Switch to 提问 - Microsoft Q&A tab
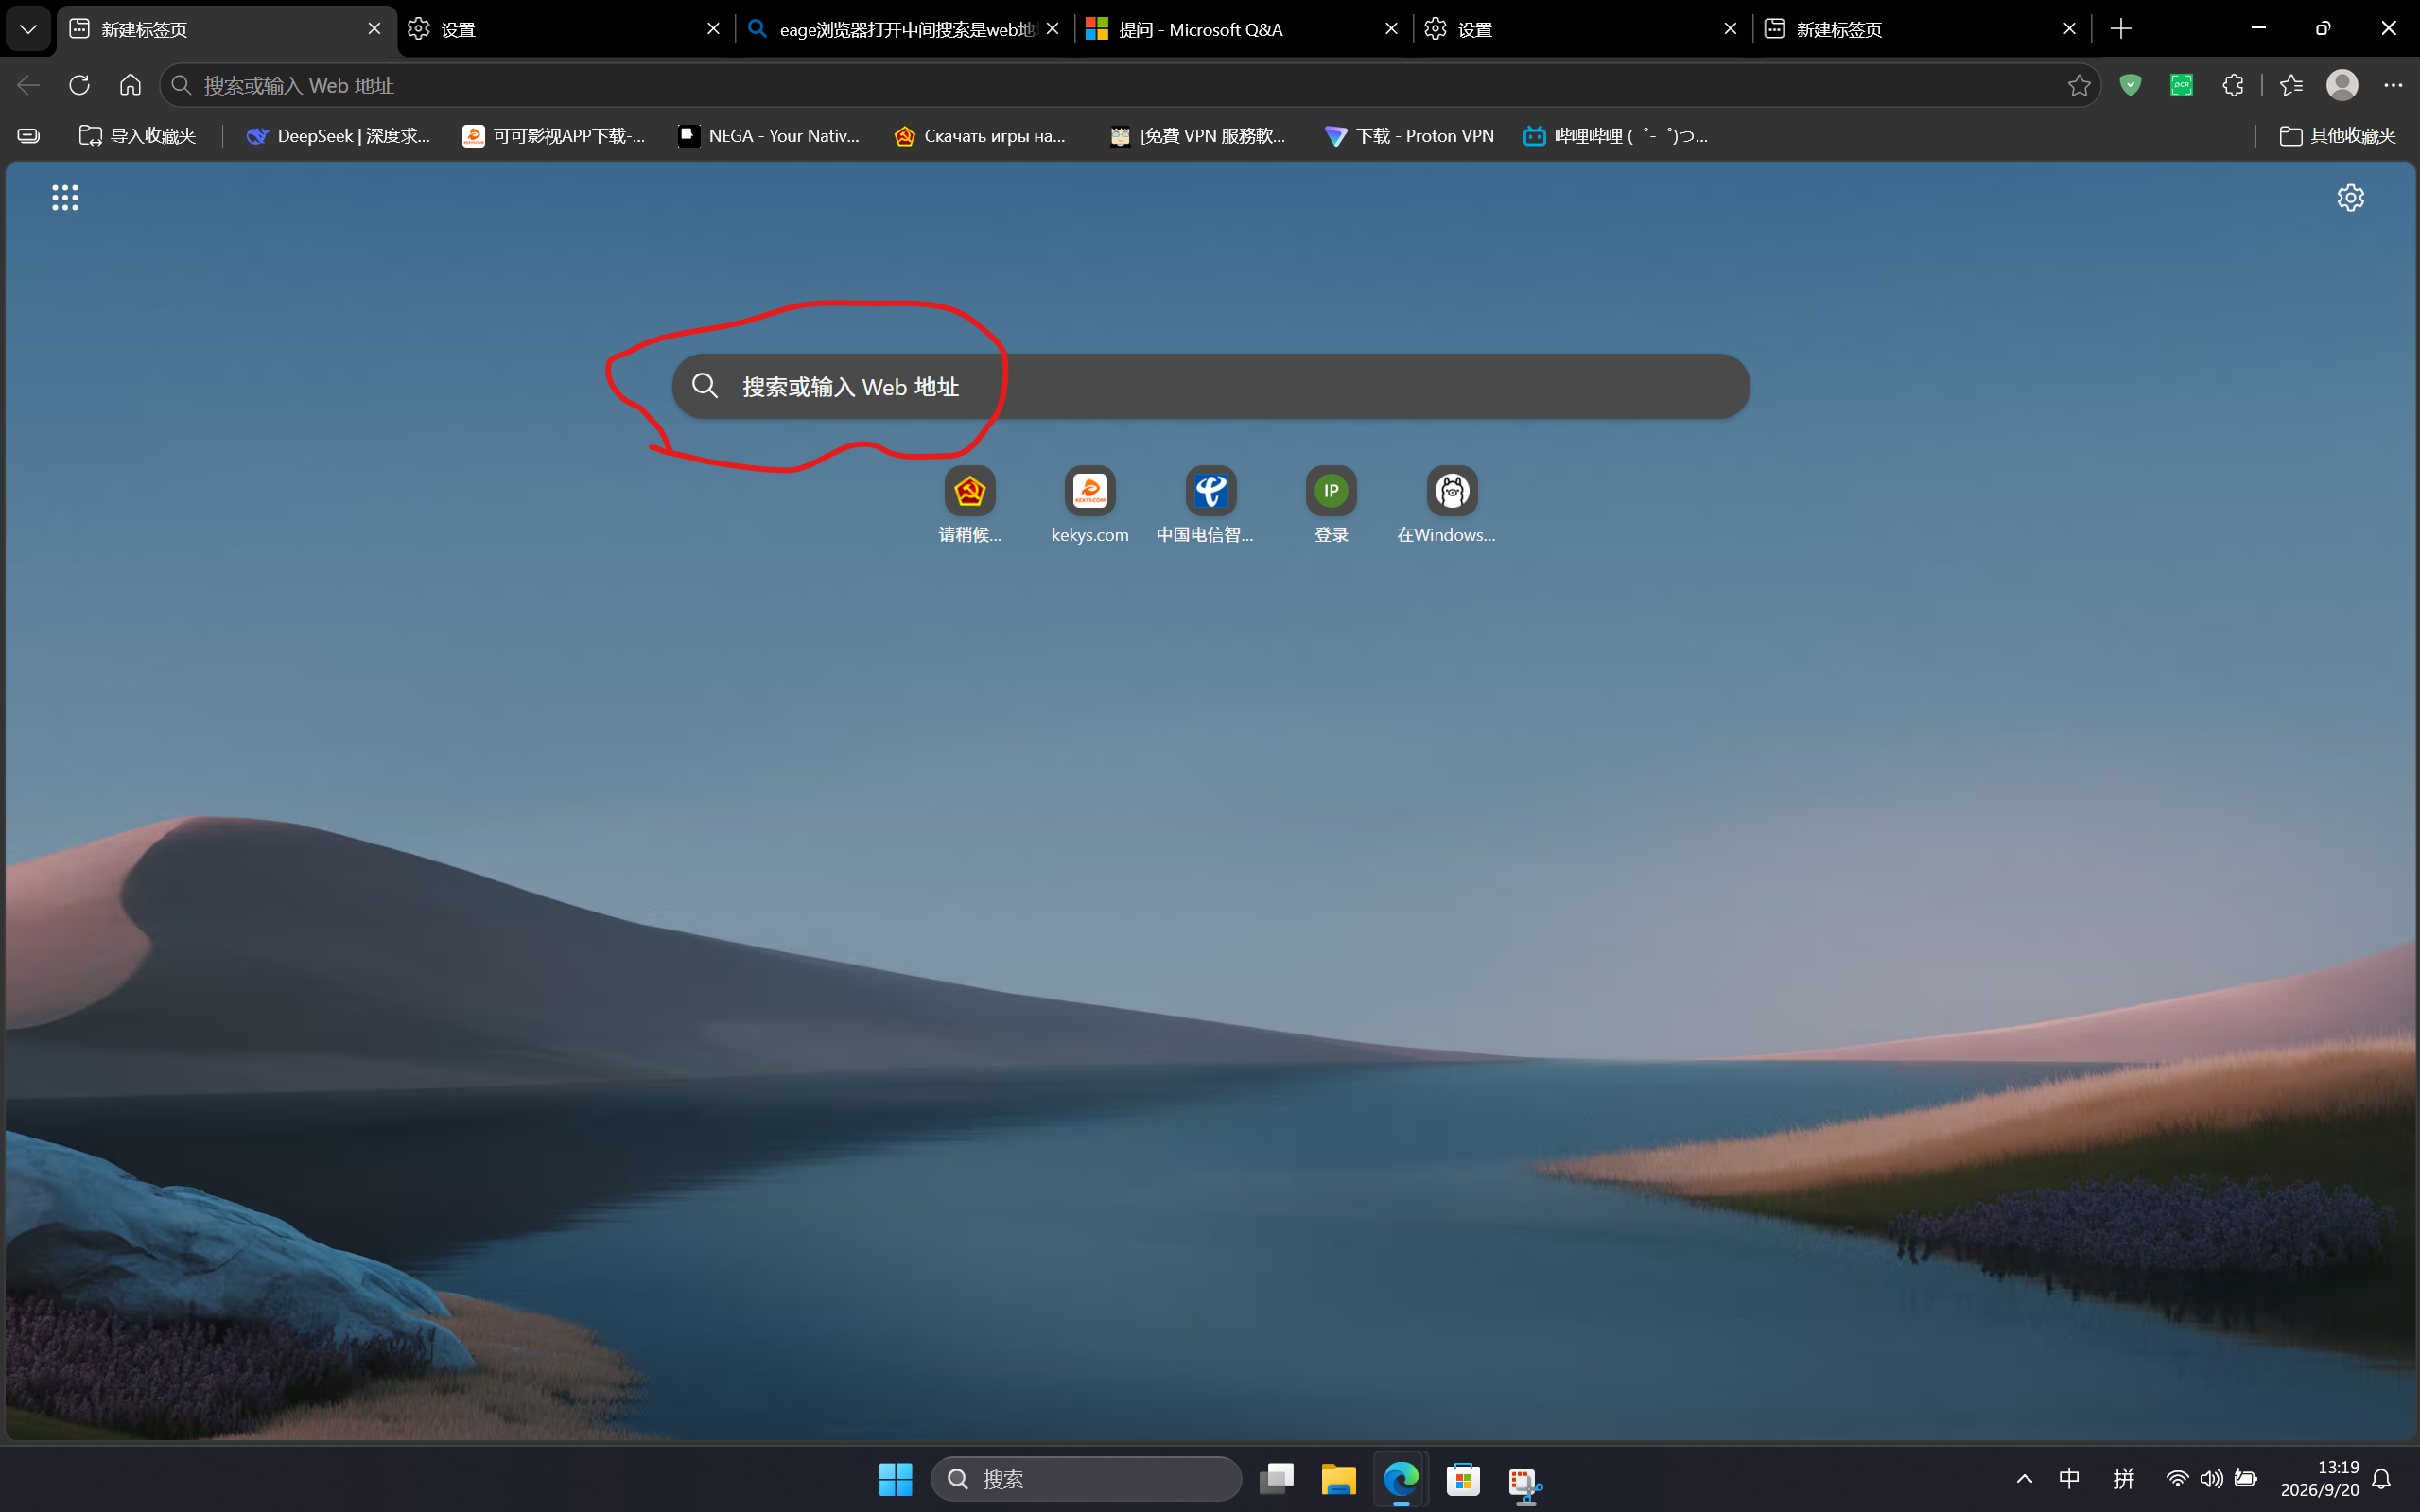The image size is (2420, 1512). coord(1244,29)
